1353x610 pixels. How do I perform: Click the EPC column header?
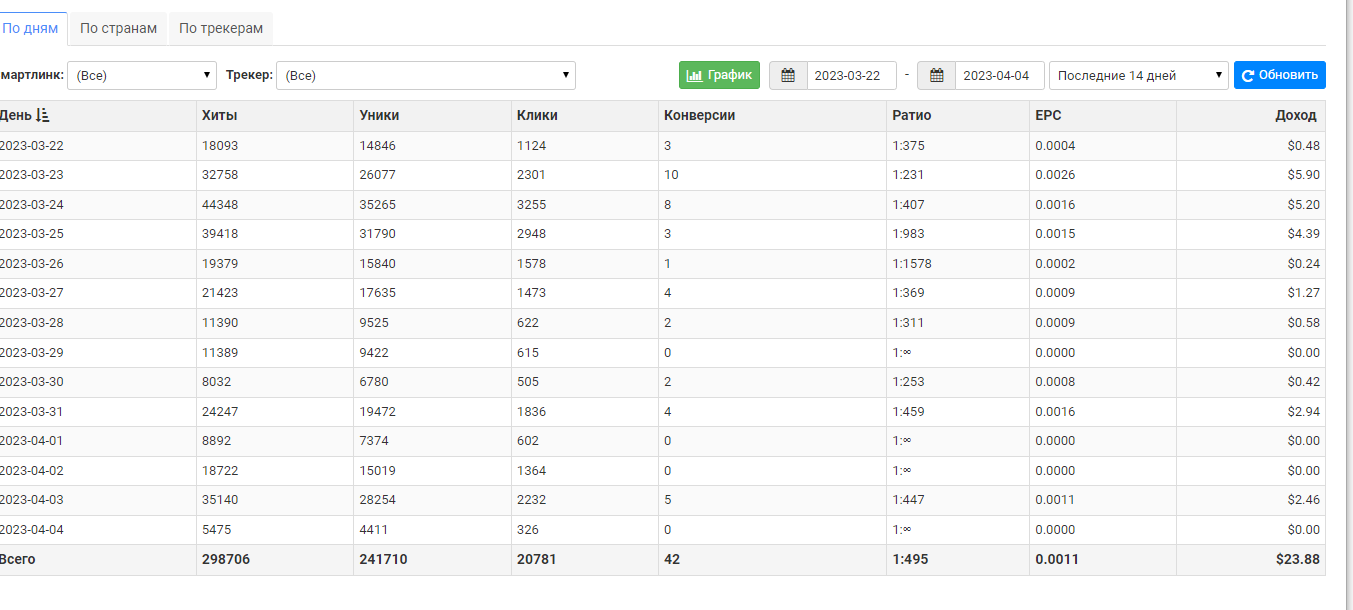pos(1048,115)
